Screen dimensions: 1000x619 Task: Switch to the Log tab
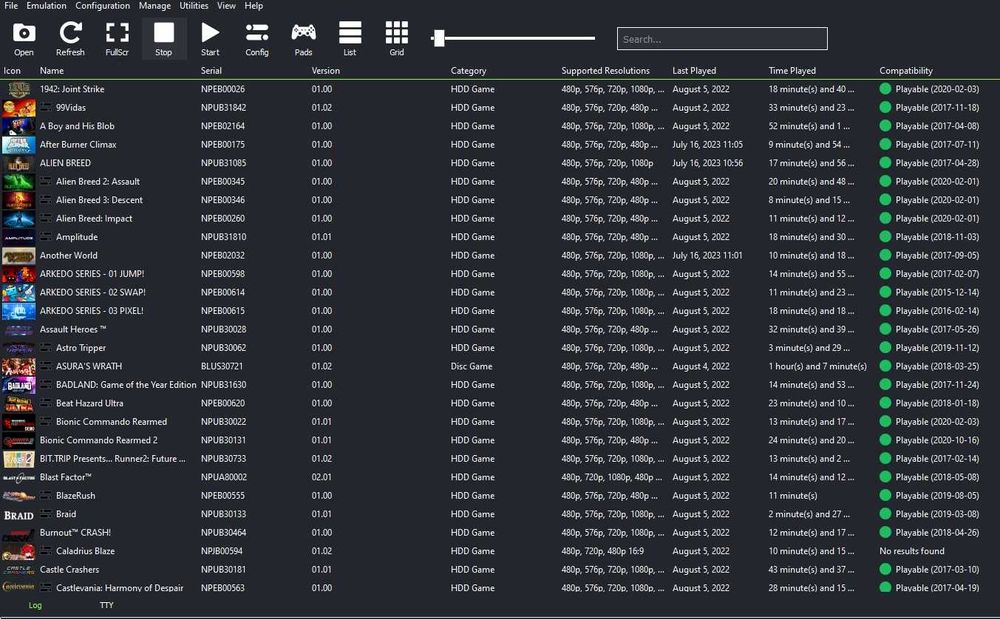35,605
